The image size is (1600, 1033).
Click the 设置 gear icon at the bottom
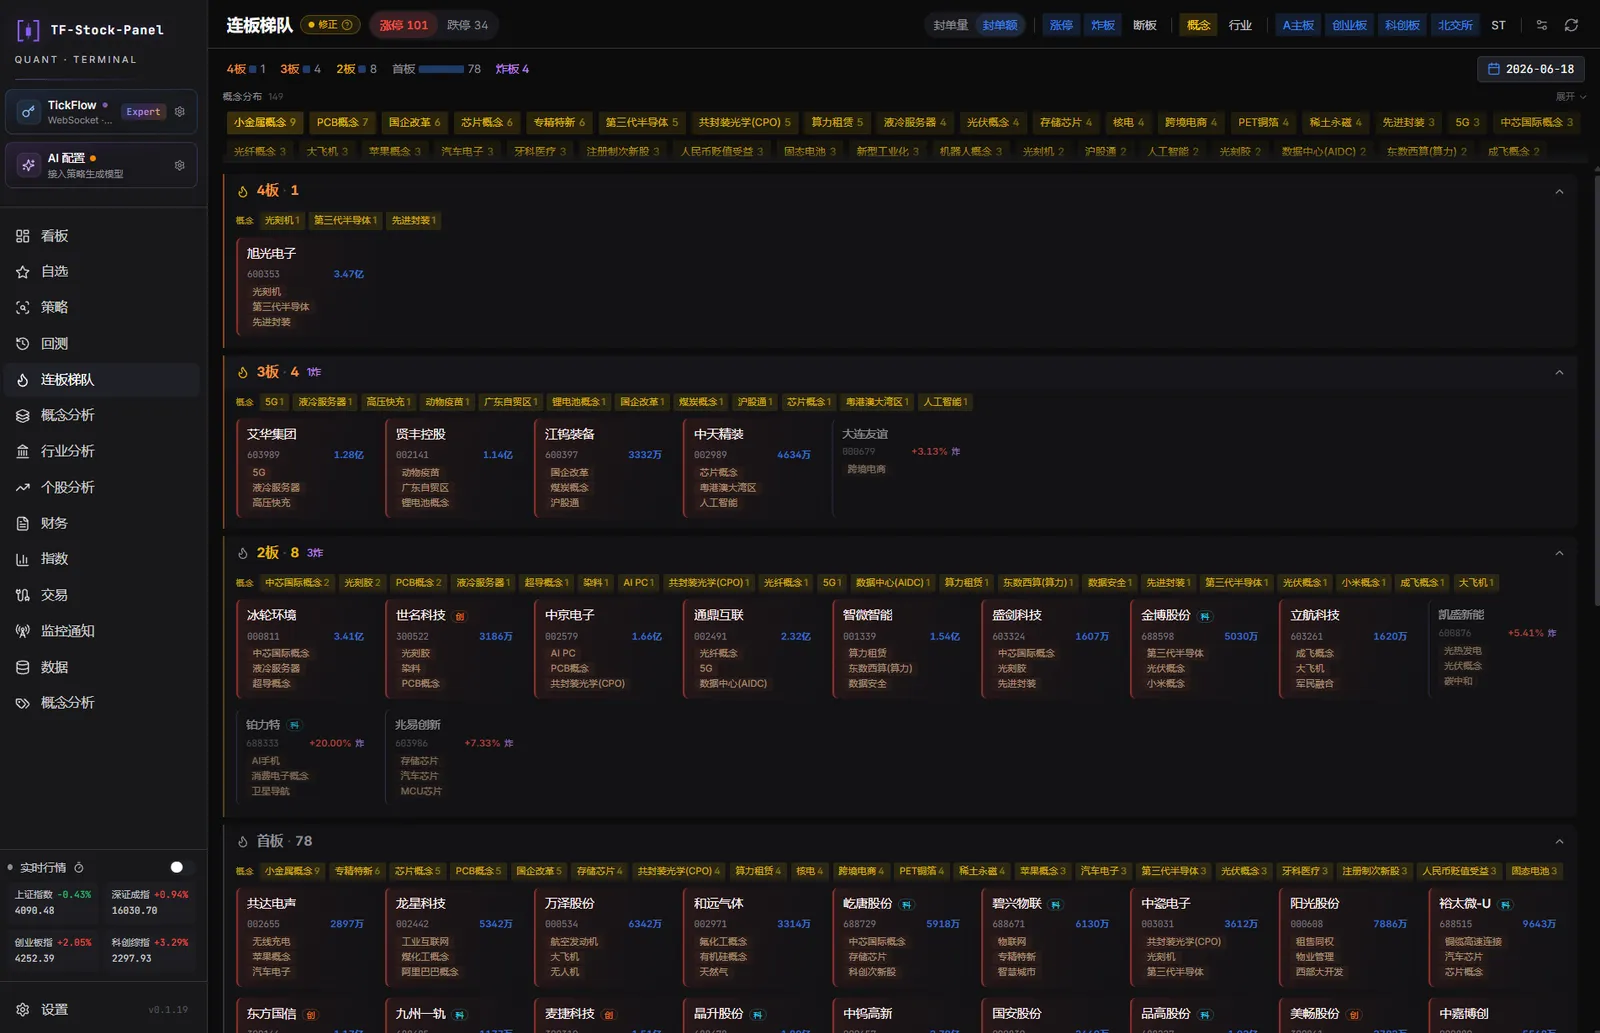(23, 1009)
